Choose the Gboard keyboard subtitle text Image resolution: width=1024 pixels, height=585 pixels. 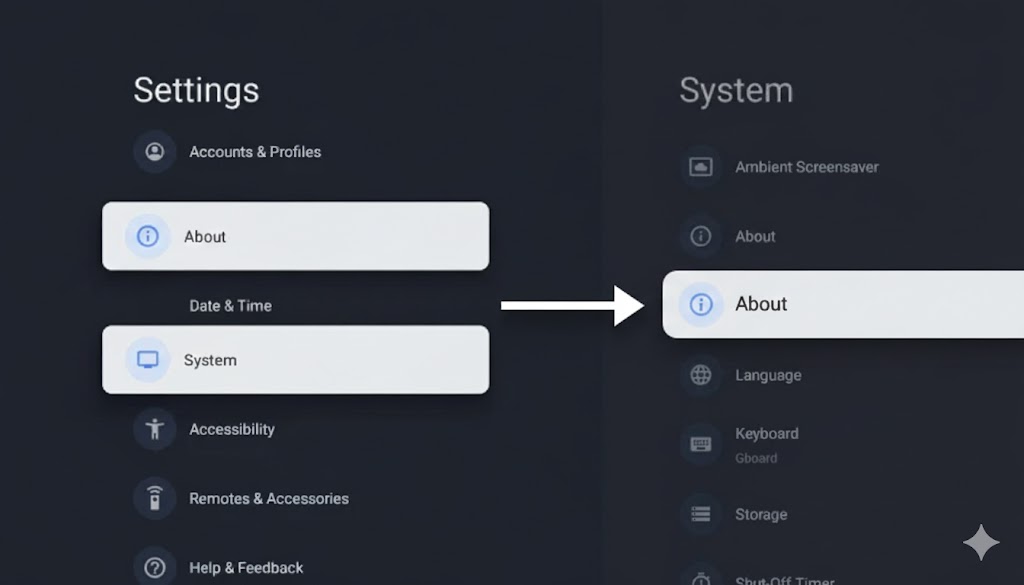point(756,459)
